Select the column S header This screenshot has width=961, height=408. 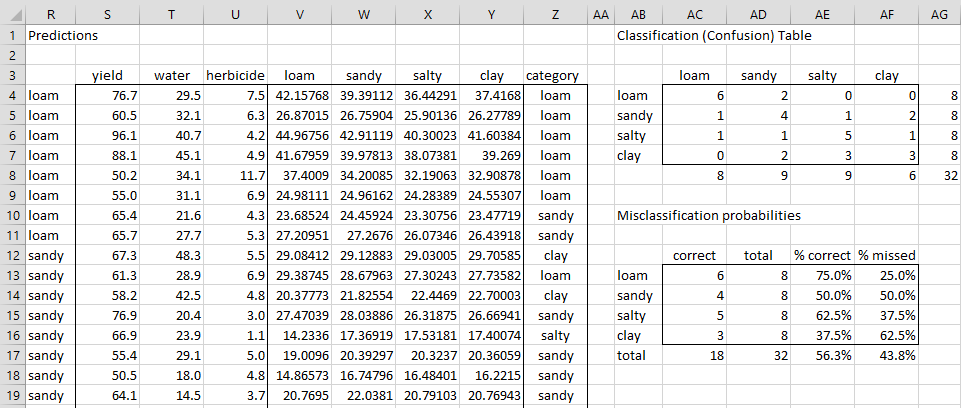[x=107, y=16]
